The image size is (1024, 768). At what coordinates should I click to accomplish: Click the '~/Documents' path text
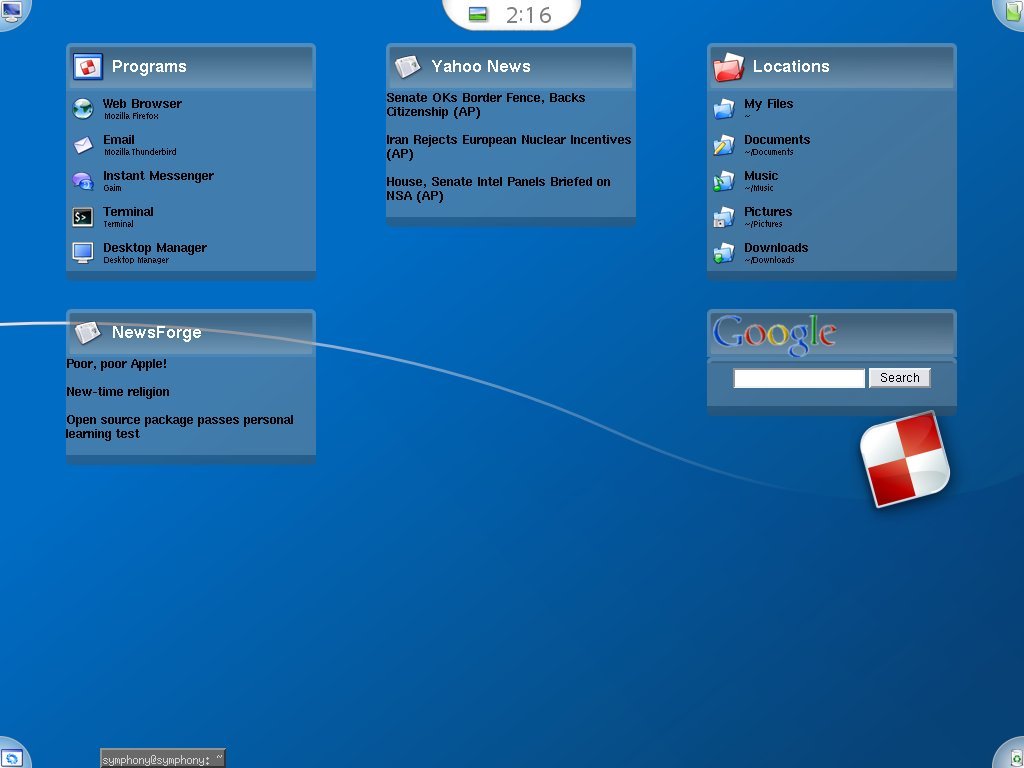point(769,152)
